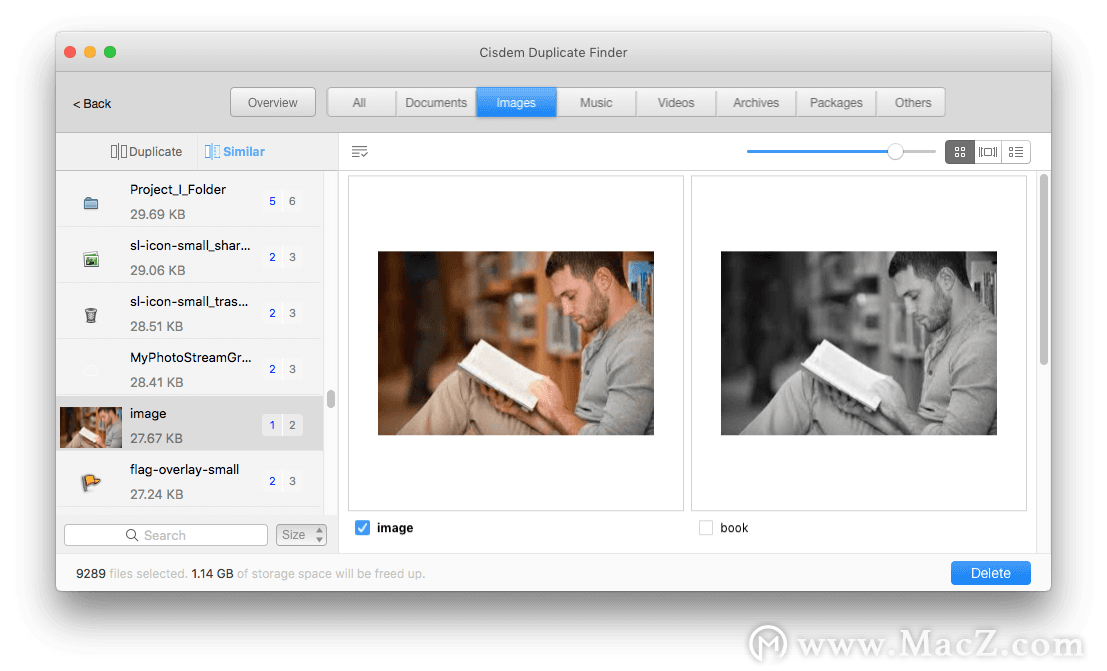Screen dimensions: 1107x671
Task: Switch to the All tab
Action: coord(359,102)
